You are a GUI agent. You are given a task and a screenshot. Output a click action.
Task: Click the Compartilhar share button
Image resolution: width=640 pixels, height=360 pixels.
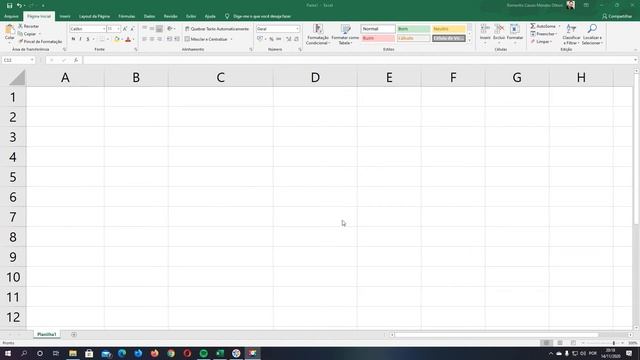click(x=617, y=16)
